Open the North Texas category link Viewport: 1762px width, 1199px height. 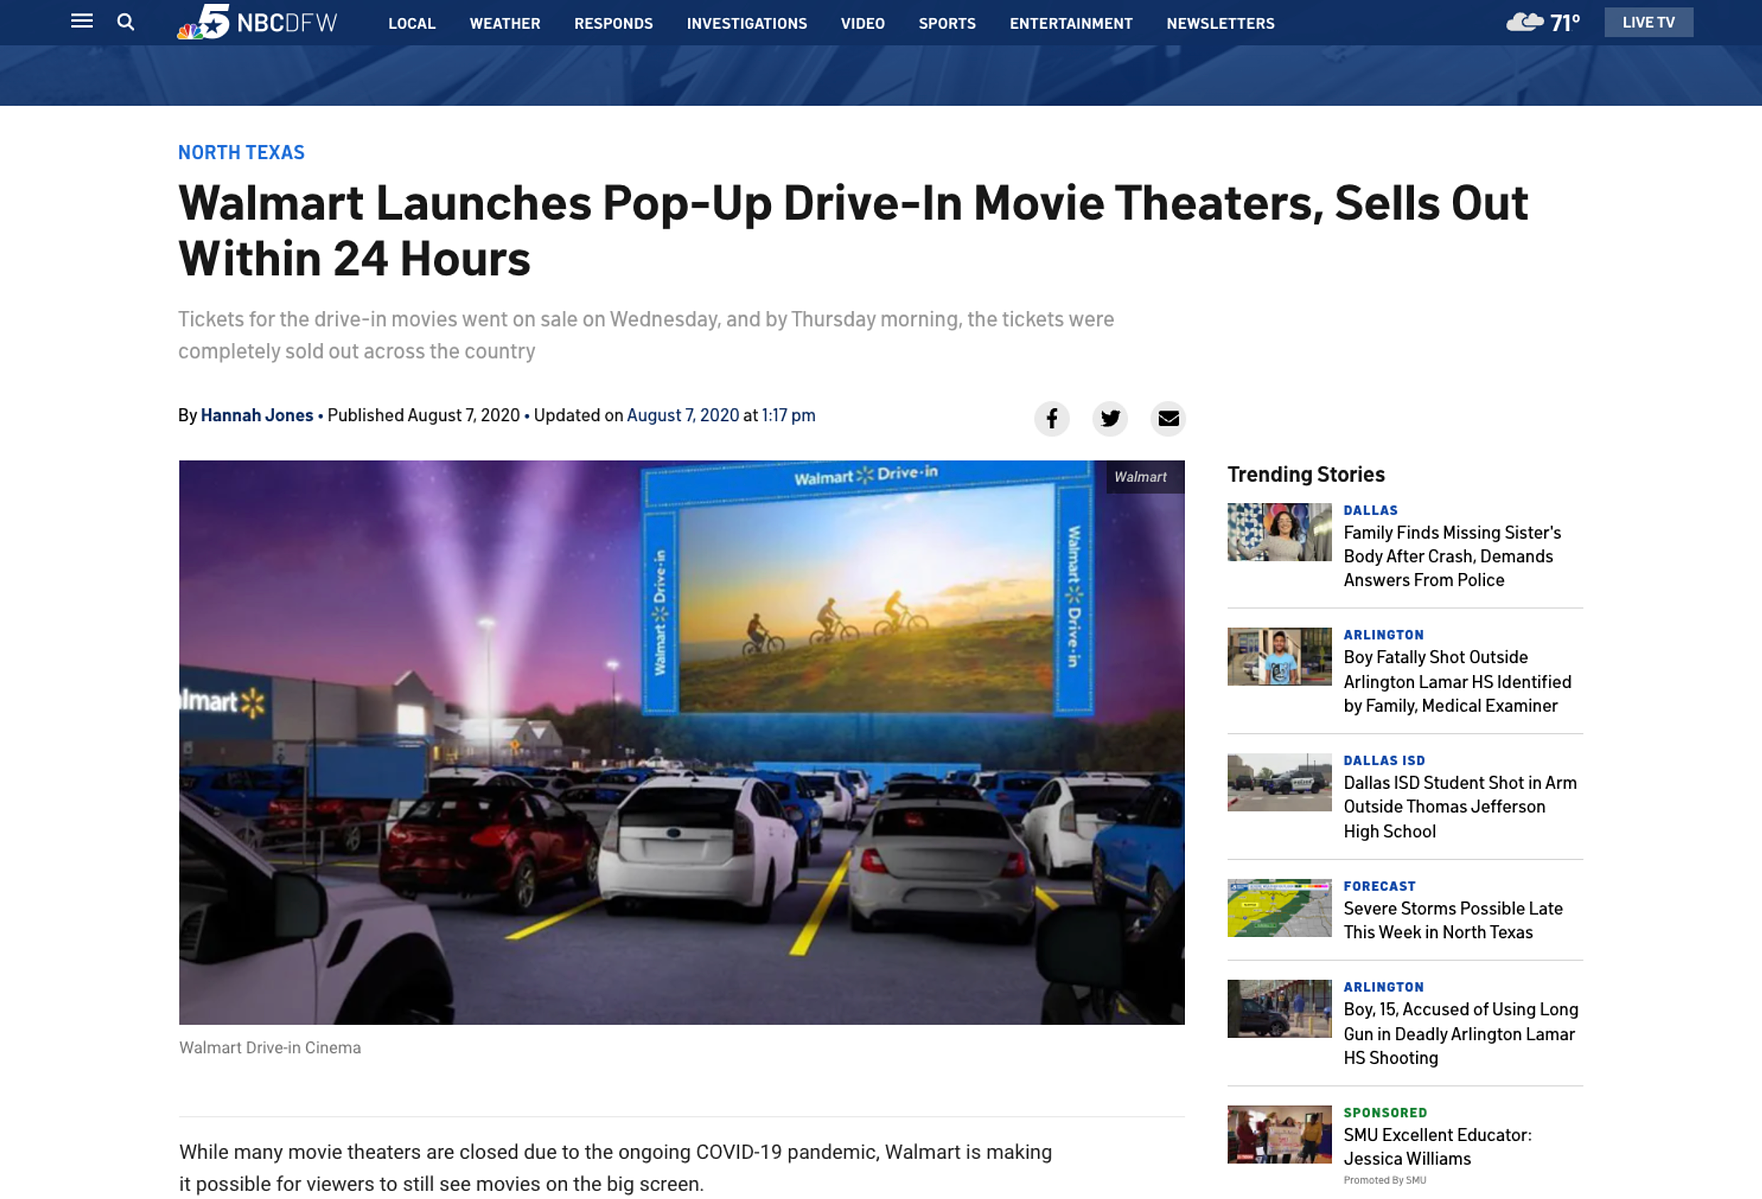pyautogui.click(x=241, y=152)
